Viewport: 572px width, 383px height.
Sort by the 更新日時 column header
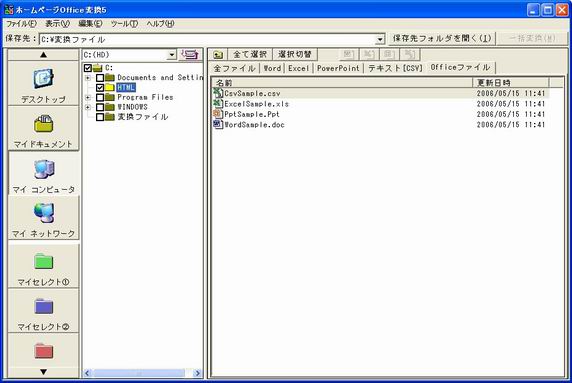point(510,82)
